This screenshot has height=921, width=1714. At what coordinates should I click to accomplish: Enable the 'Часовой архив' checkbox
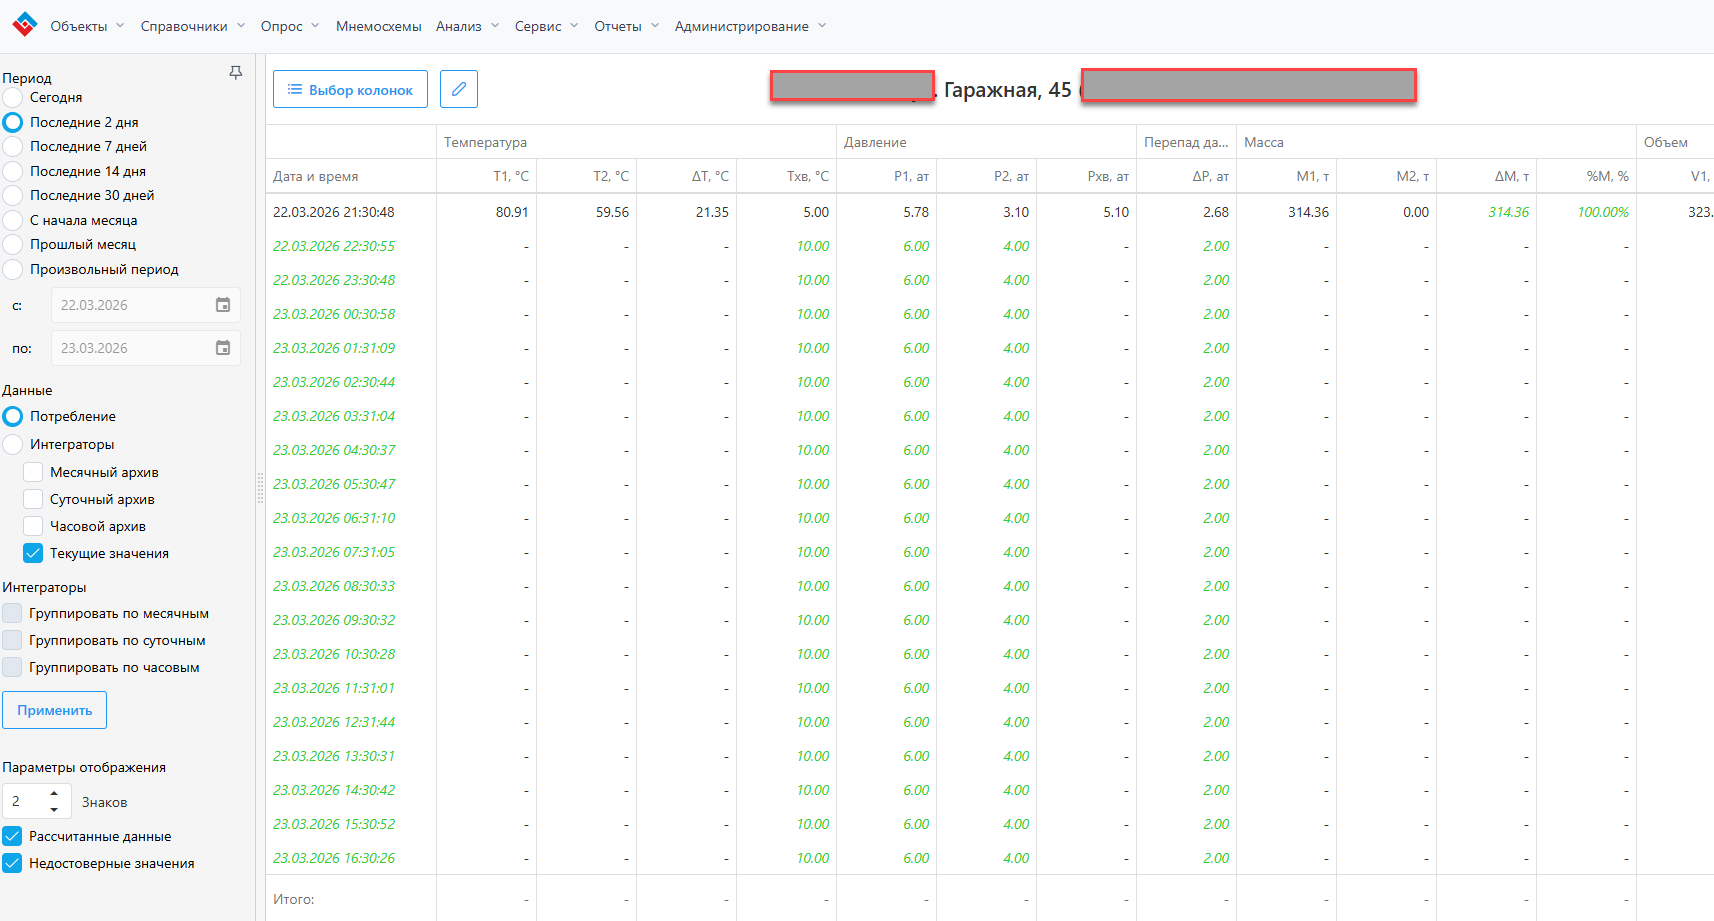pos(33,526)
